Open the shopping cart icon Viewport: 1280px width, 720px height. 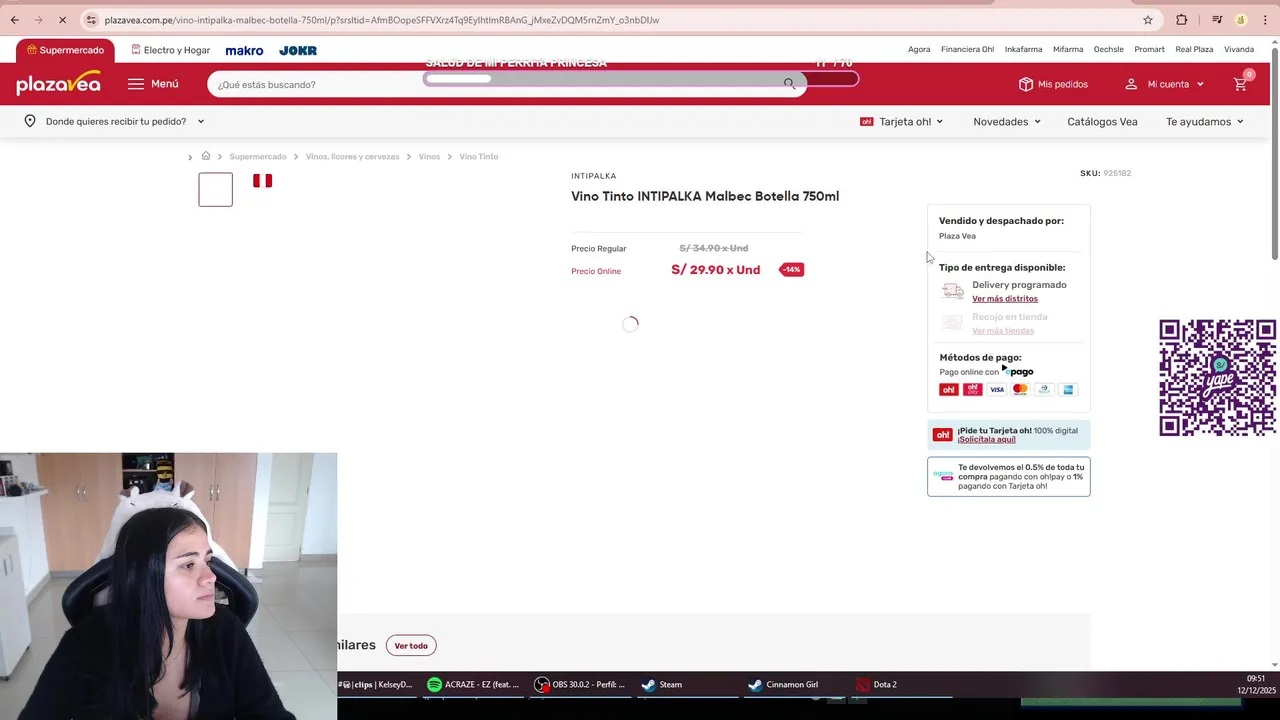coord(1241,84)
